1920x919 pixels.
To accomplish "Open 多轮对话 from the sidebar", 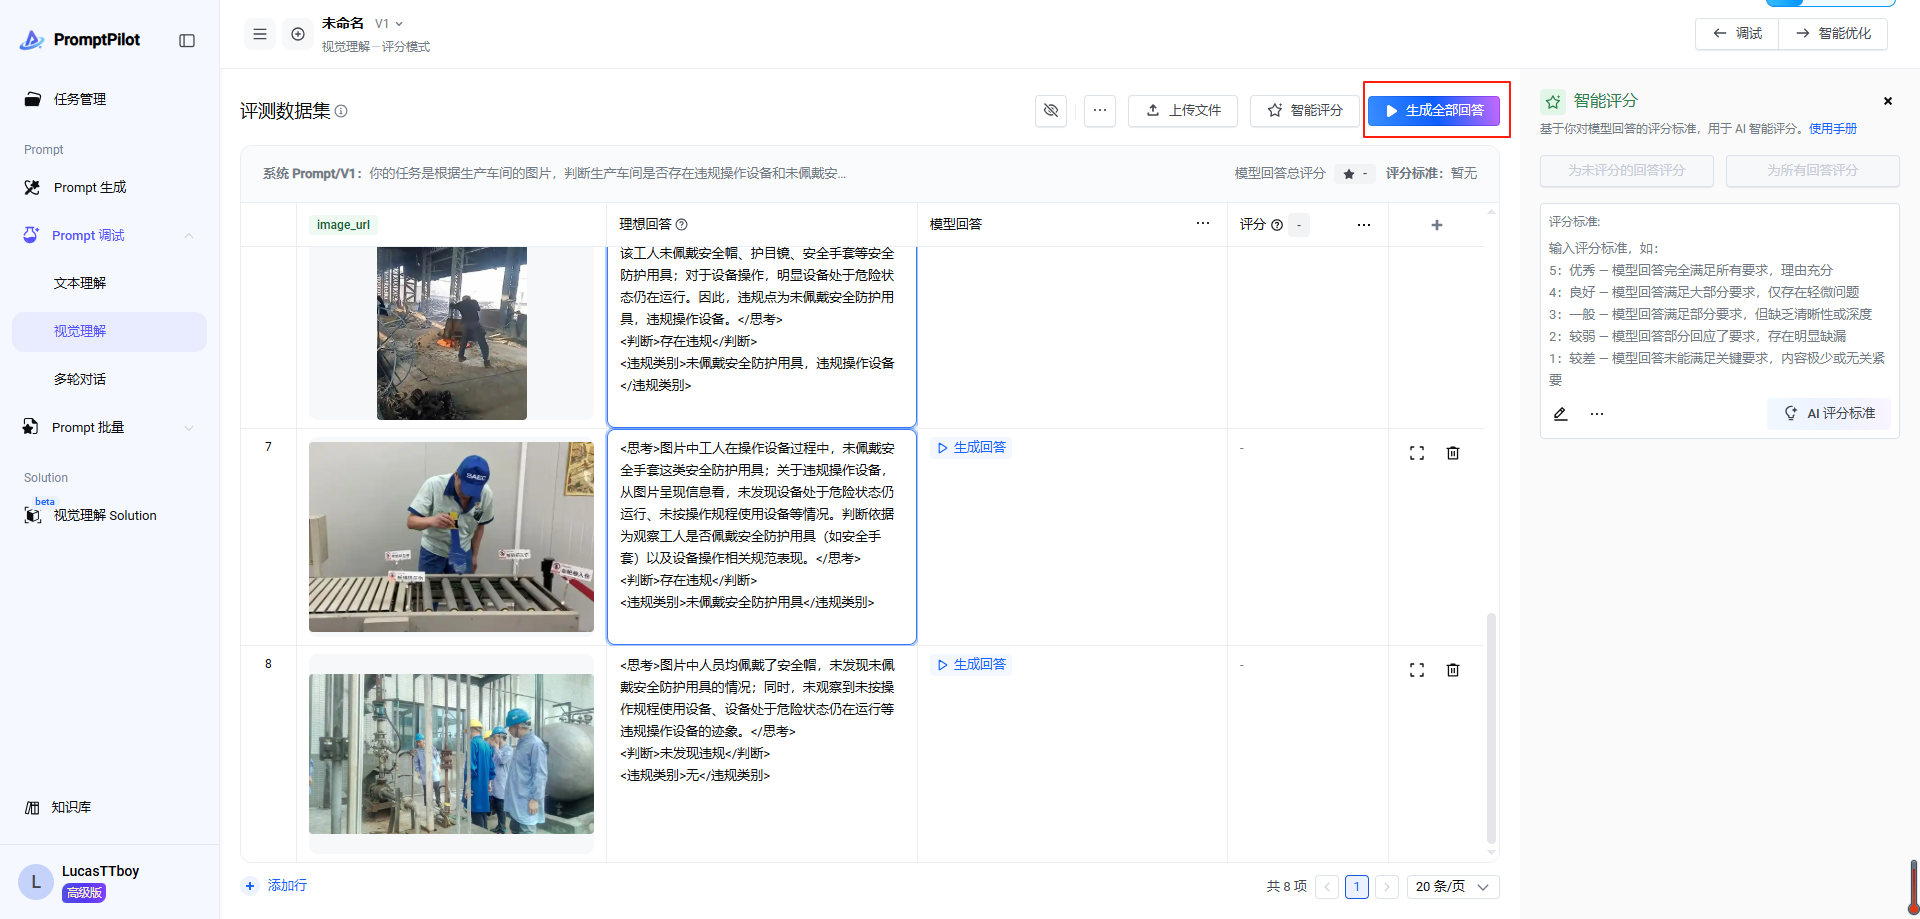I will (80, 380).
